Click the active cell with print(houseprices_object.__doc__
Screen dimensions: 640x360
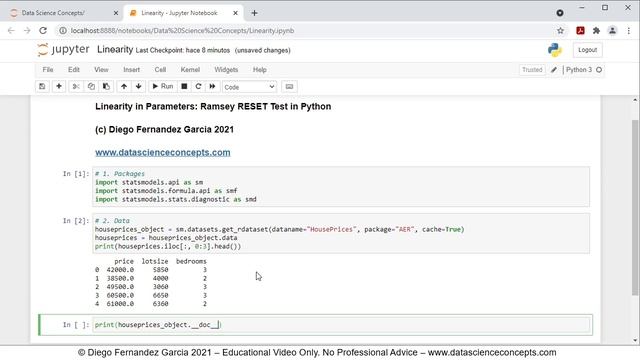click(341, 325)
